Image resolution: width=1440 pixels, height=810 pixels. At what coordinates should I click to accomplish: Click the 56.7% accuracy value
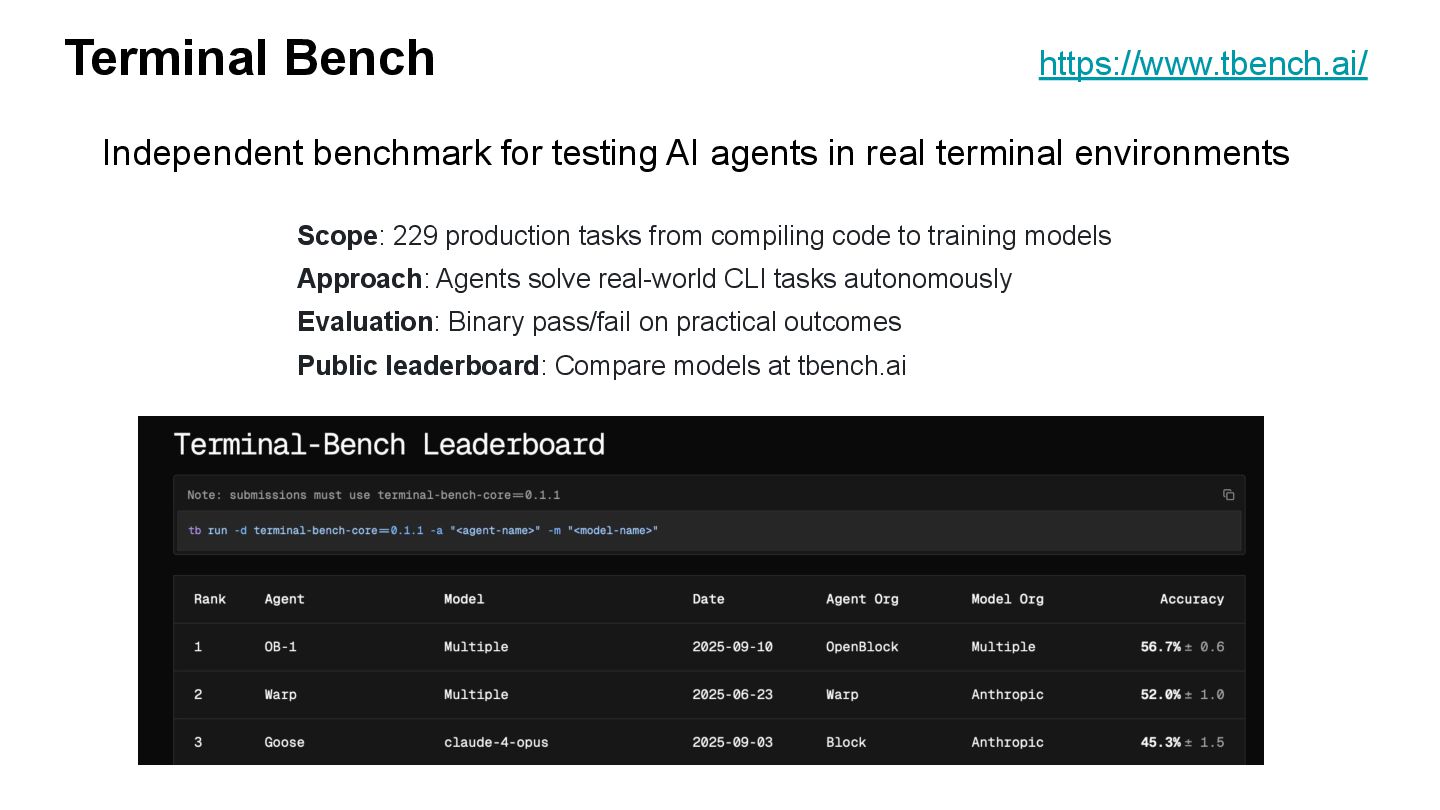[x=1160, y=647]
